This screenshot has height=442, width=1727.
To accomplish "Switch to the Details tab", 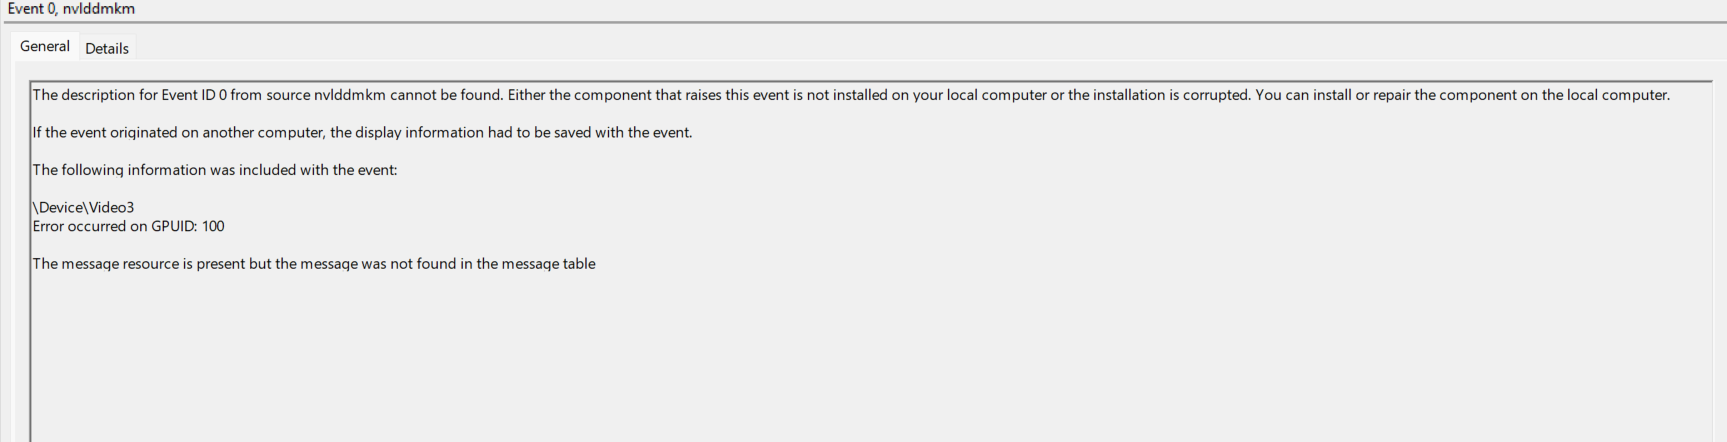I will pyautogui.click(x=107, y=48).
